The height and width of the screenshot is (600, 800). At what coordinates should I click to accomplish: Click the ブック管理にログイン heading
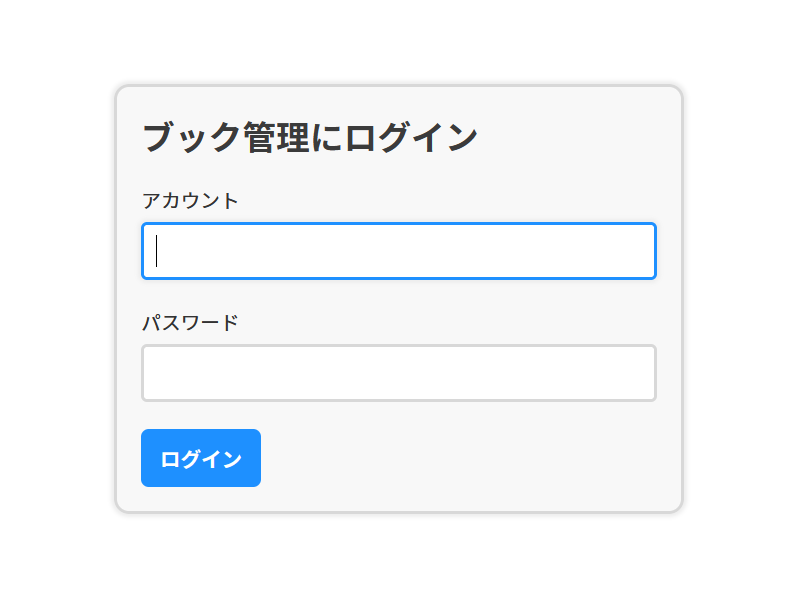[x=310, y=137]
